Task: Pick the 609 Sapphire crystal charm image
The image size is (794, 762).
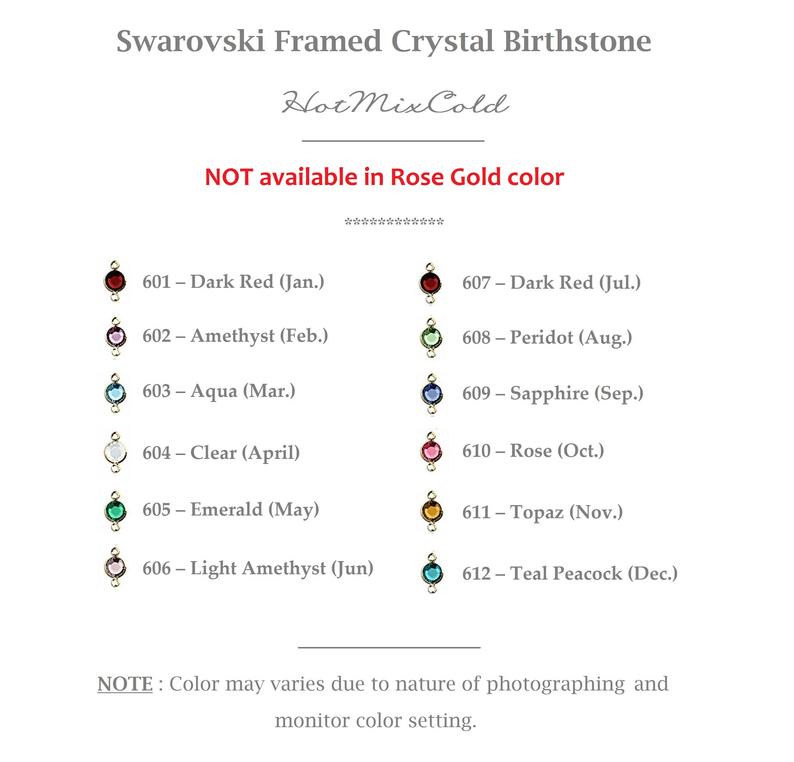Action: click(430, 394)
